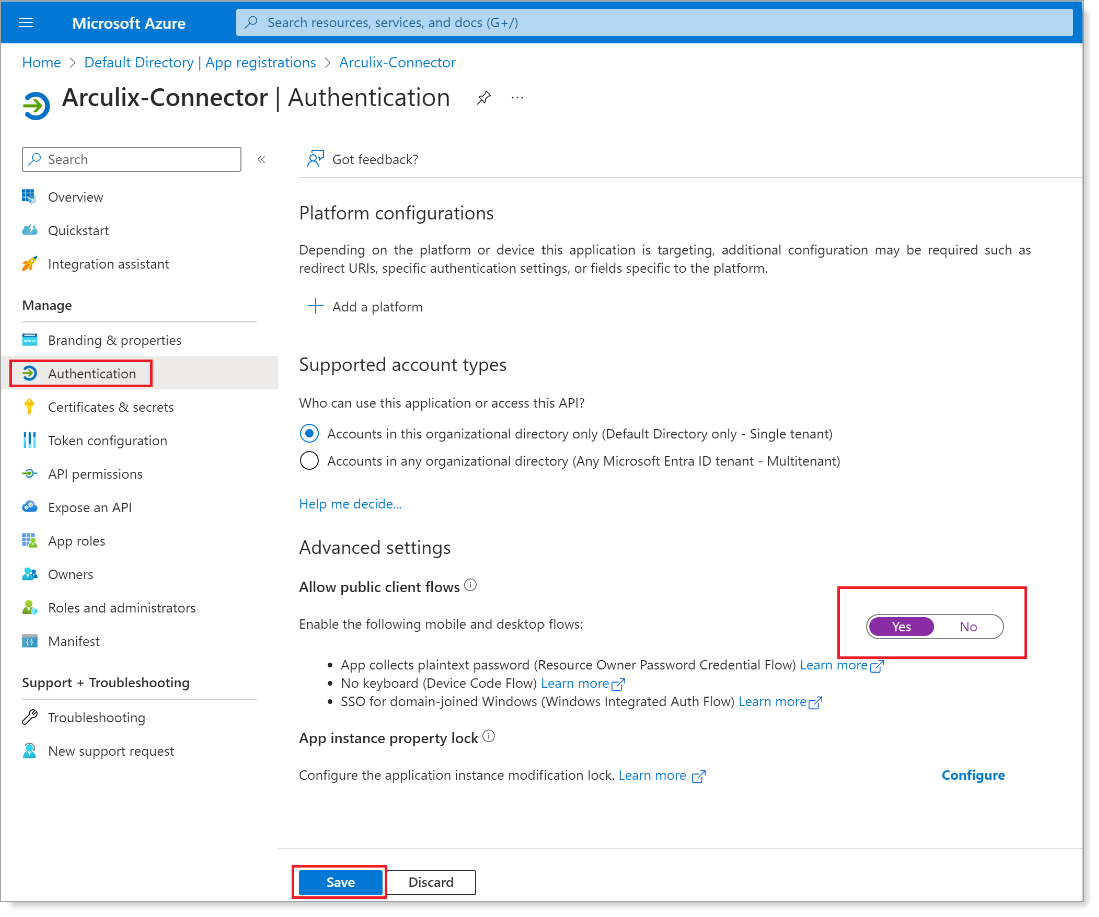This screenshot has width=1099, height=917.
Task: Show info for Allow public client flows
Action: click(x=471, y=585)
